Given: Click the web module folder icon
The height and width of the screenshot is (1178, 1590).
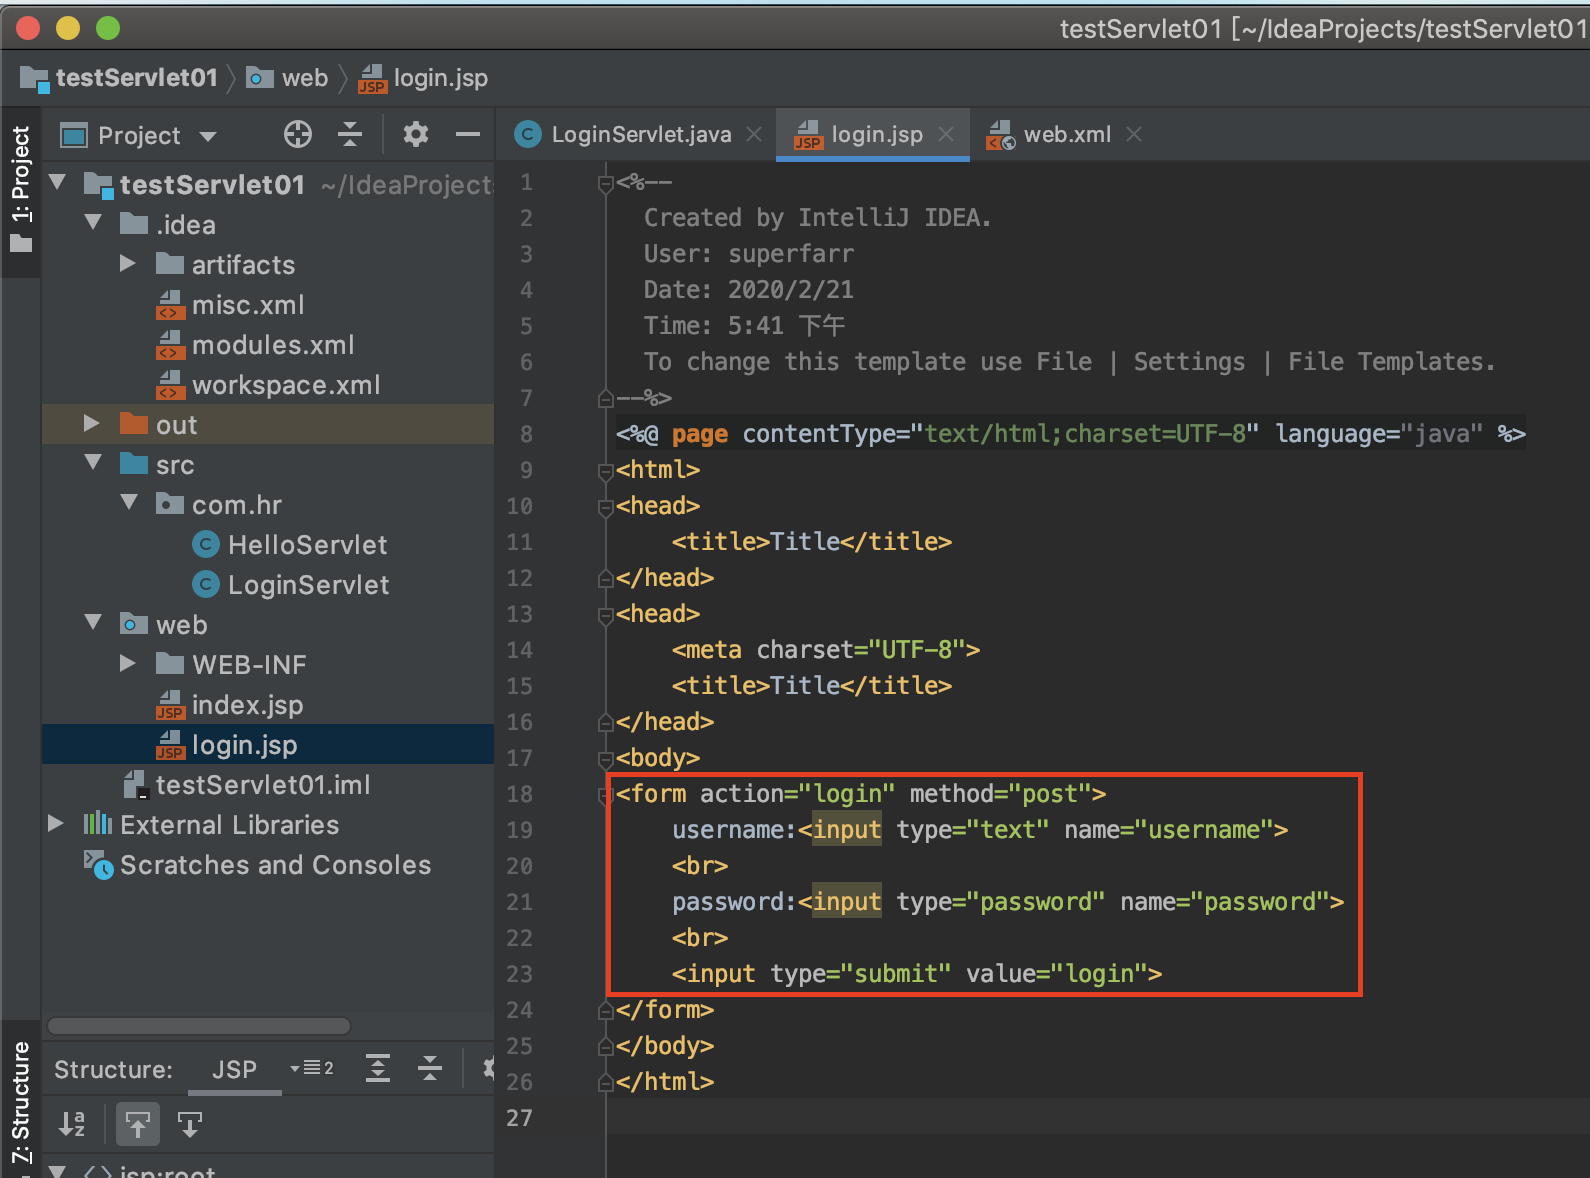Looking at the screenshot, I should click(134, 623).
